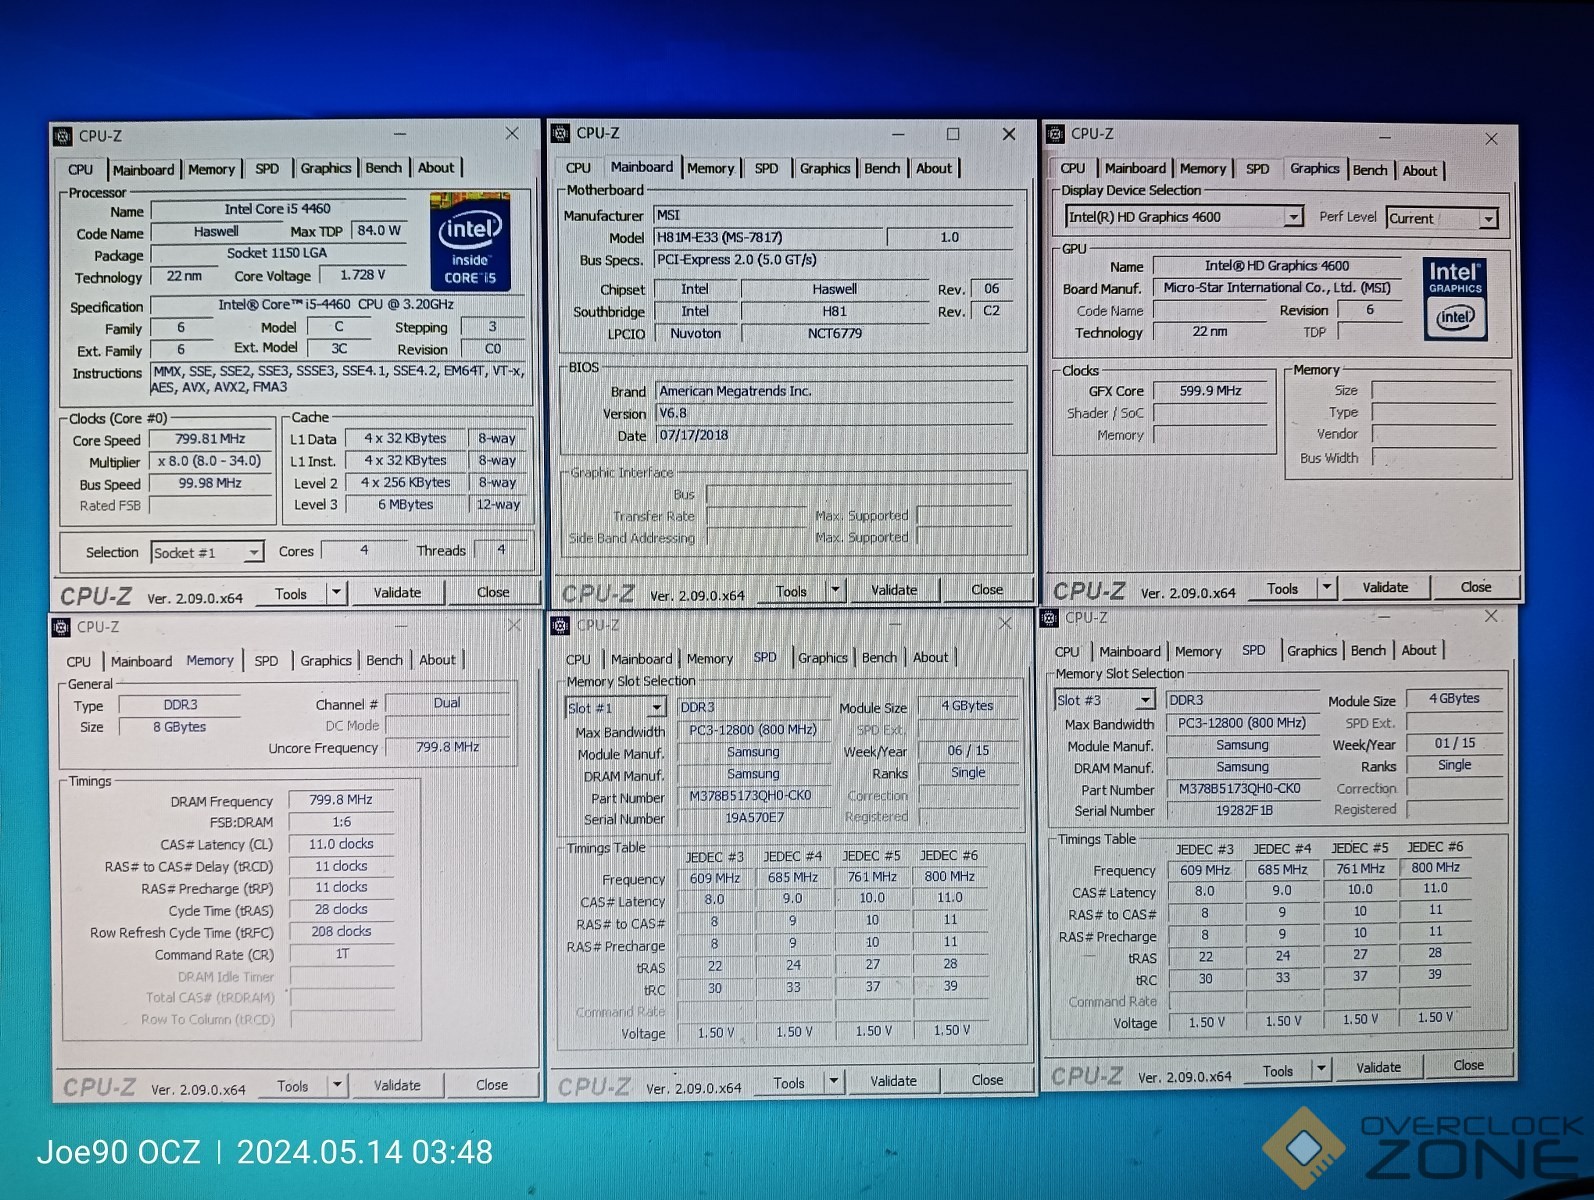Image resolution: width=1594 pixels, height=1200 pixels.
Task: Click Validate button in Graphics window
Action: click(x=1384, y=587)
